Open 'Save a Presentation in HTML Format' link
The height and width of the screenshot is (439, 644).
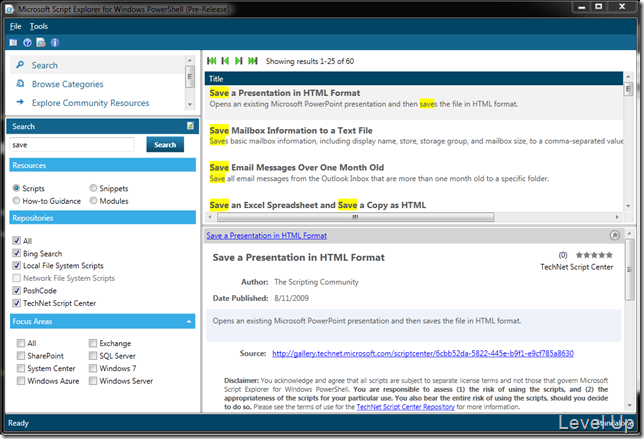tap(267, 235)
